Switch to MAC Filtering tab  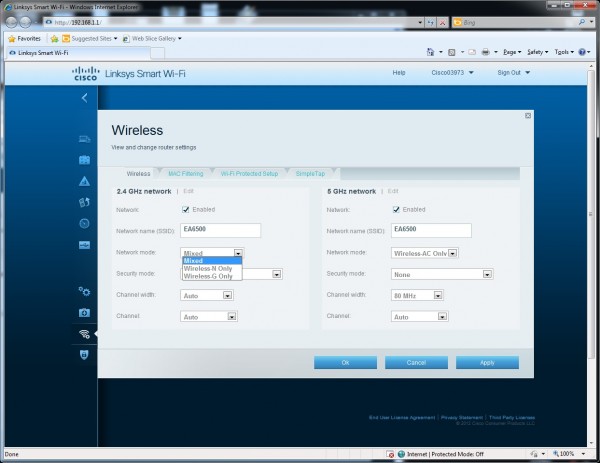pos(186,174)
